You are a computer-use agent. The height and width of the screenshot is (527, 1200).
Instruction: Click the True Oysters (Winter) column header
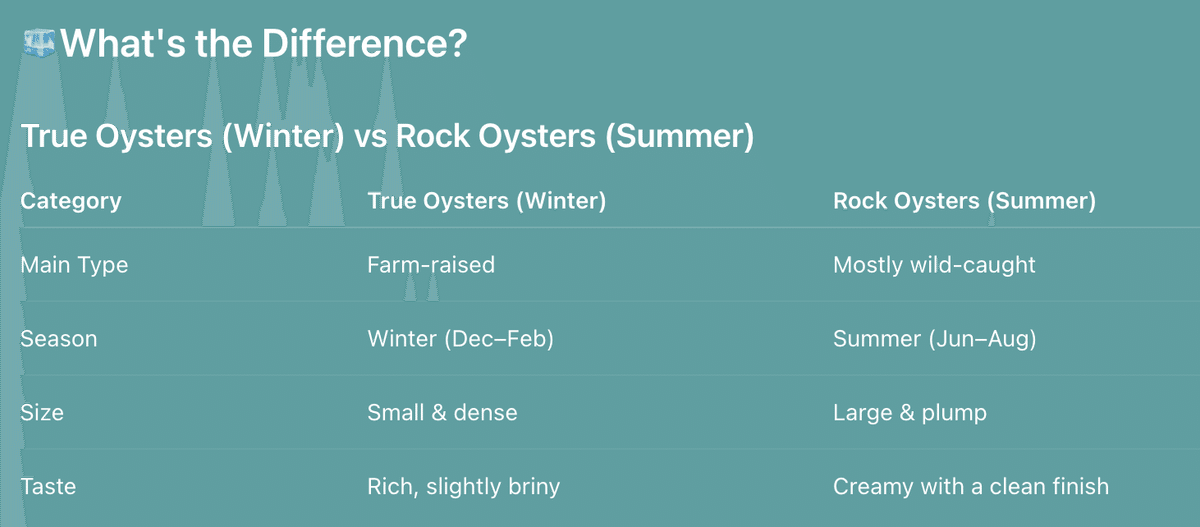[487, 201]
